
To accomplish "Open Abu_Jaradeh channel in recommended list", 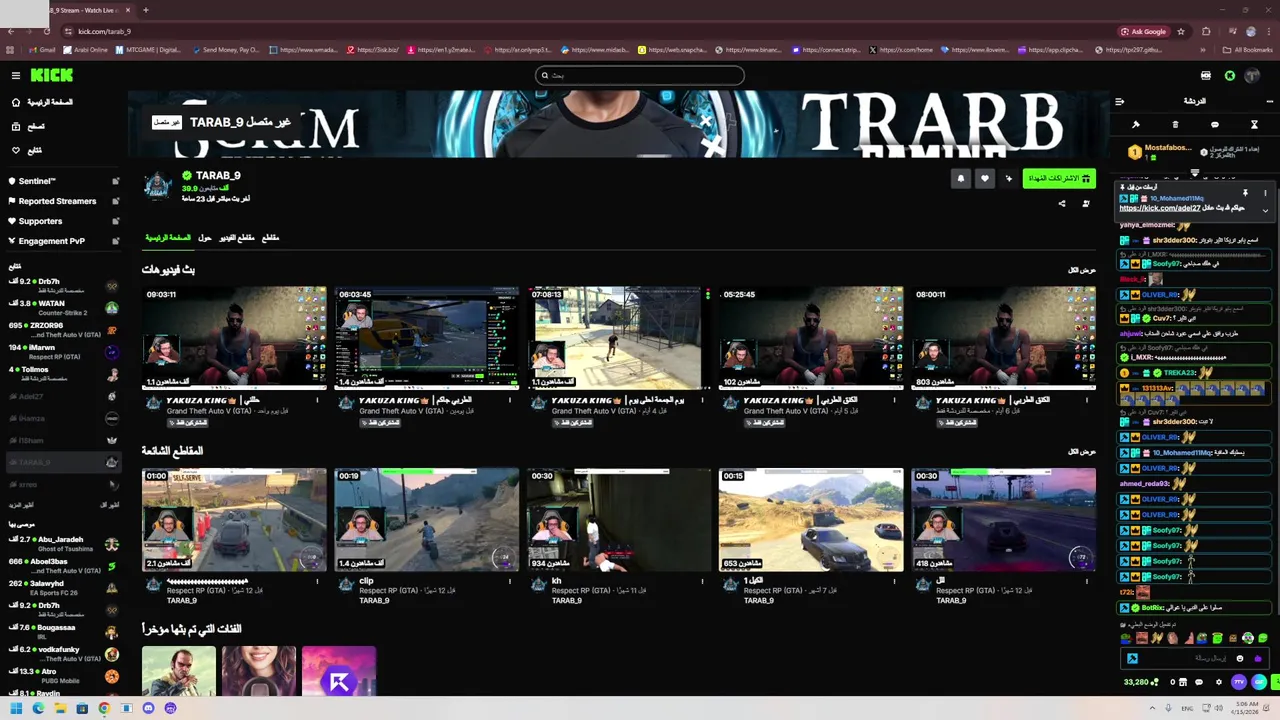I will [x=63, y=544].
